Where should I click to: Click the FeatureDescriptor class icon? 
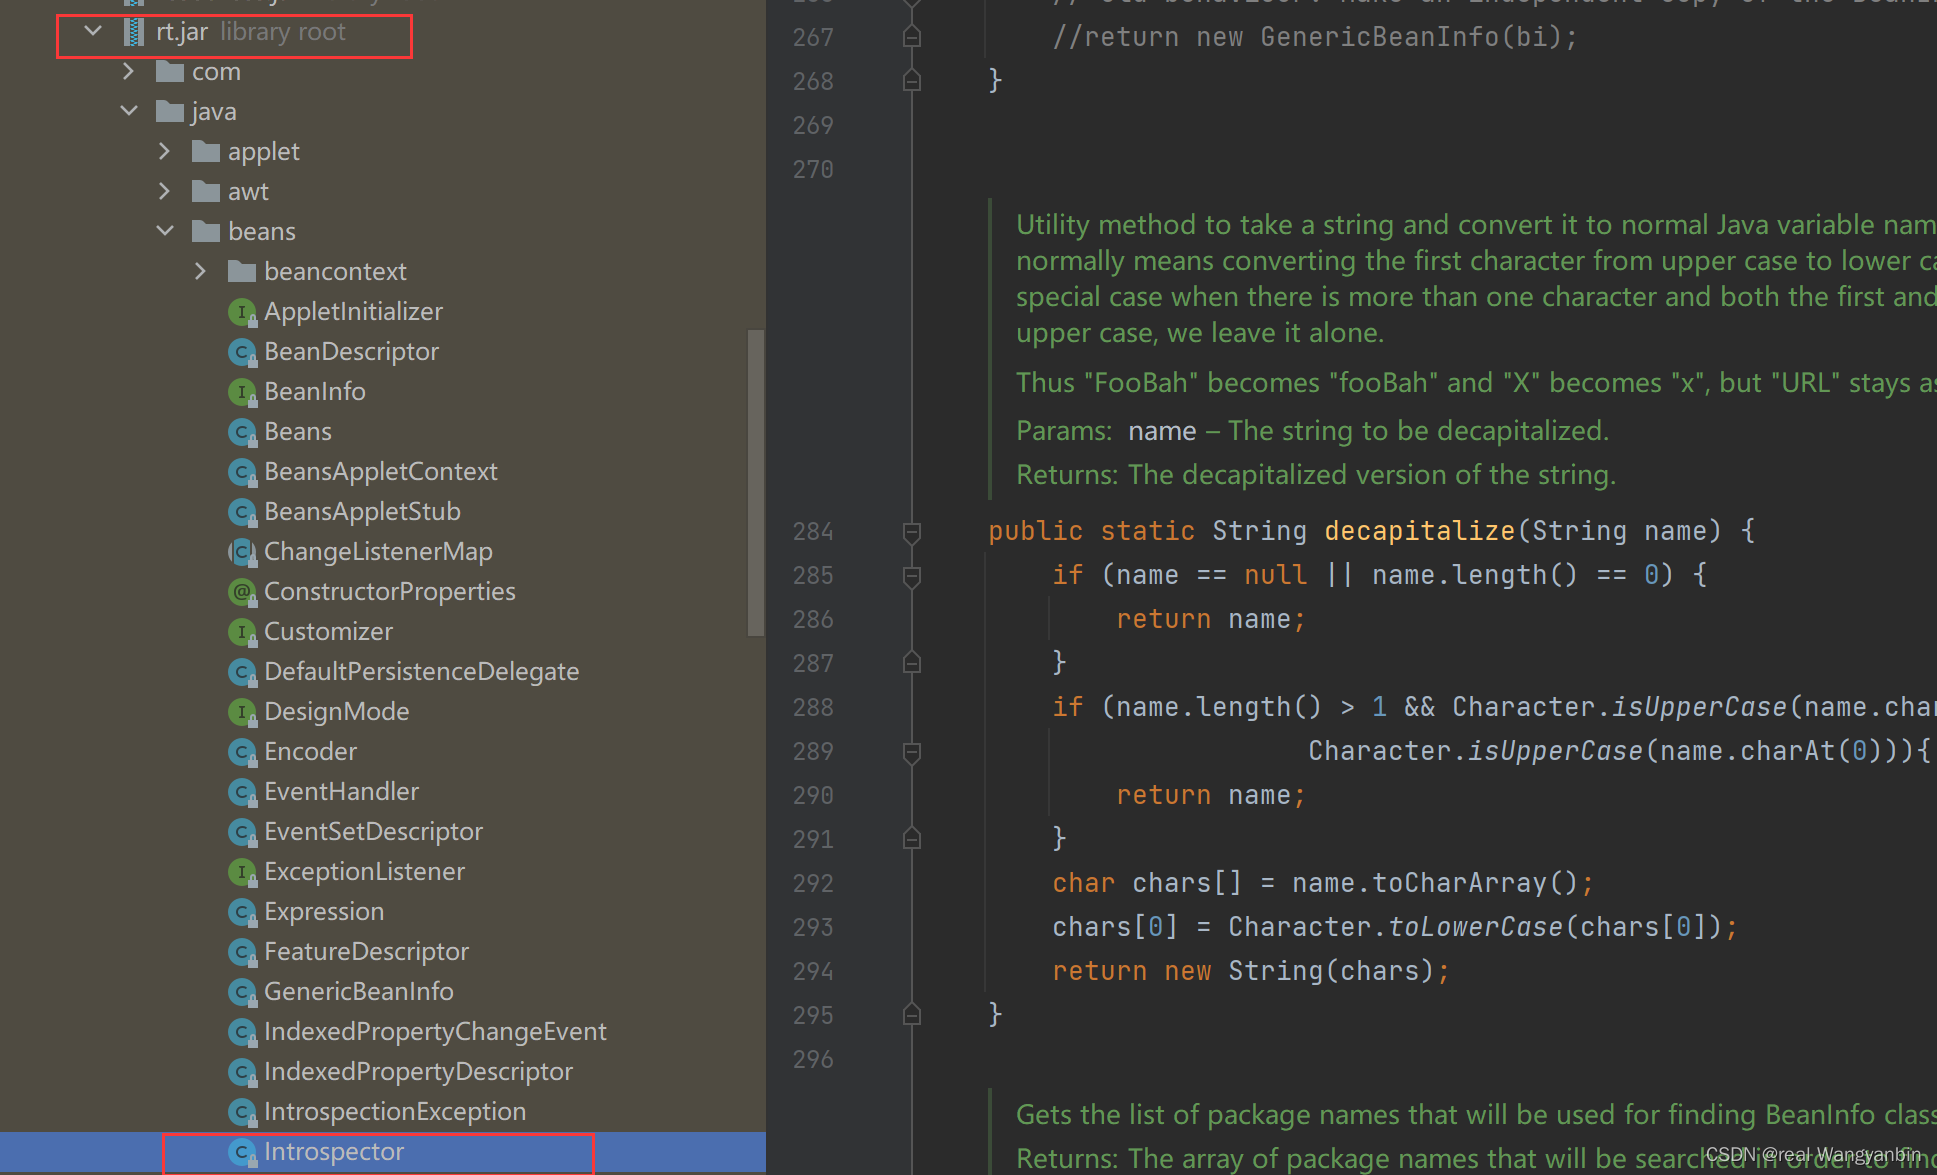(x=242, y=952)
